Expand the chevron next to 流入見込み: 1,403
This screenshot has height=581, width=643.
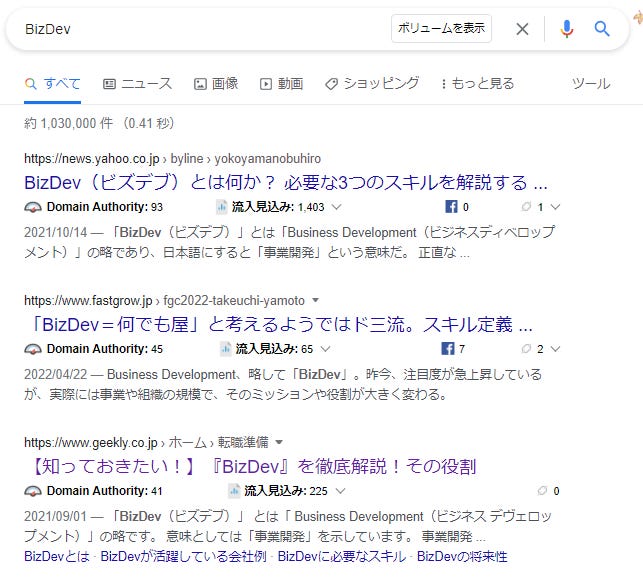point(336,207)
